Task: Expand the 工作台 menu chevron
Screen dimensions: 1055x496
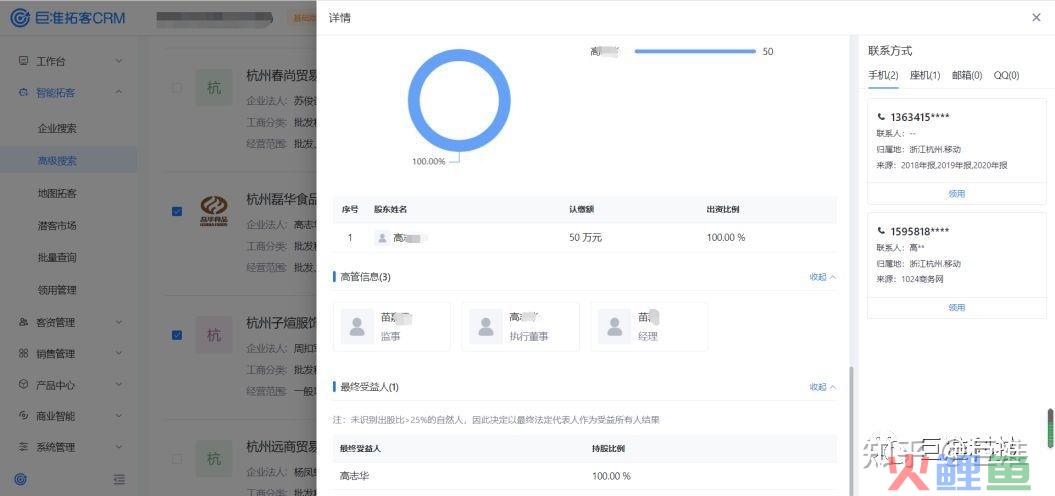Action: pyautogui.click(x=119, y=61)
